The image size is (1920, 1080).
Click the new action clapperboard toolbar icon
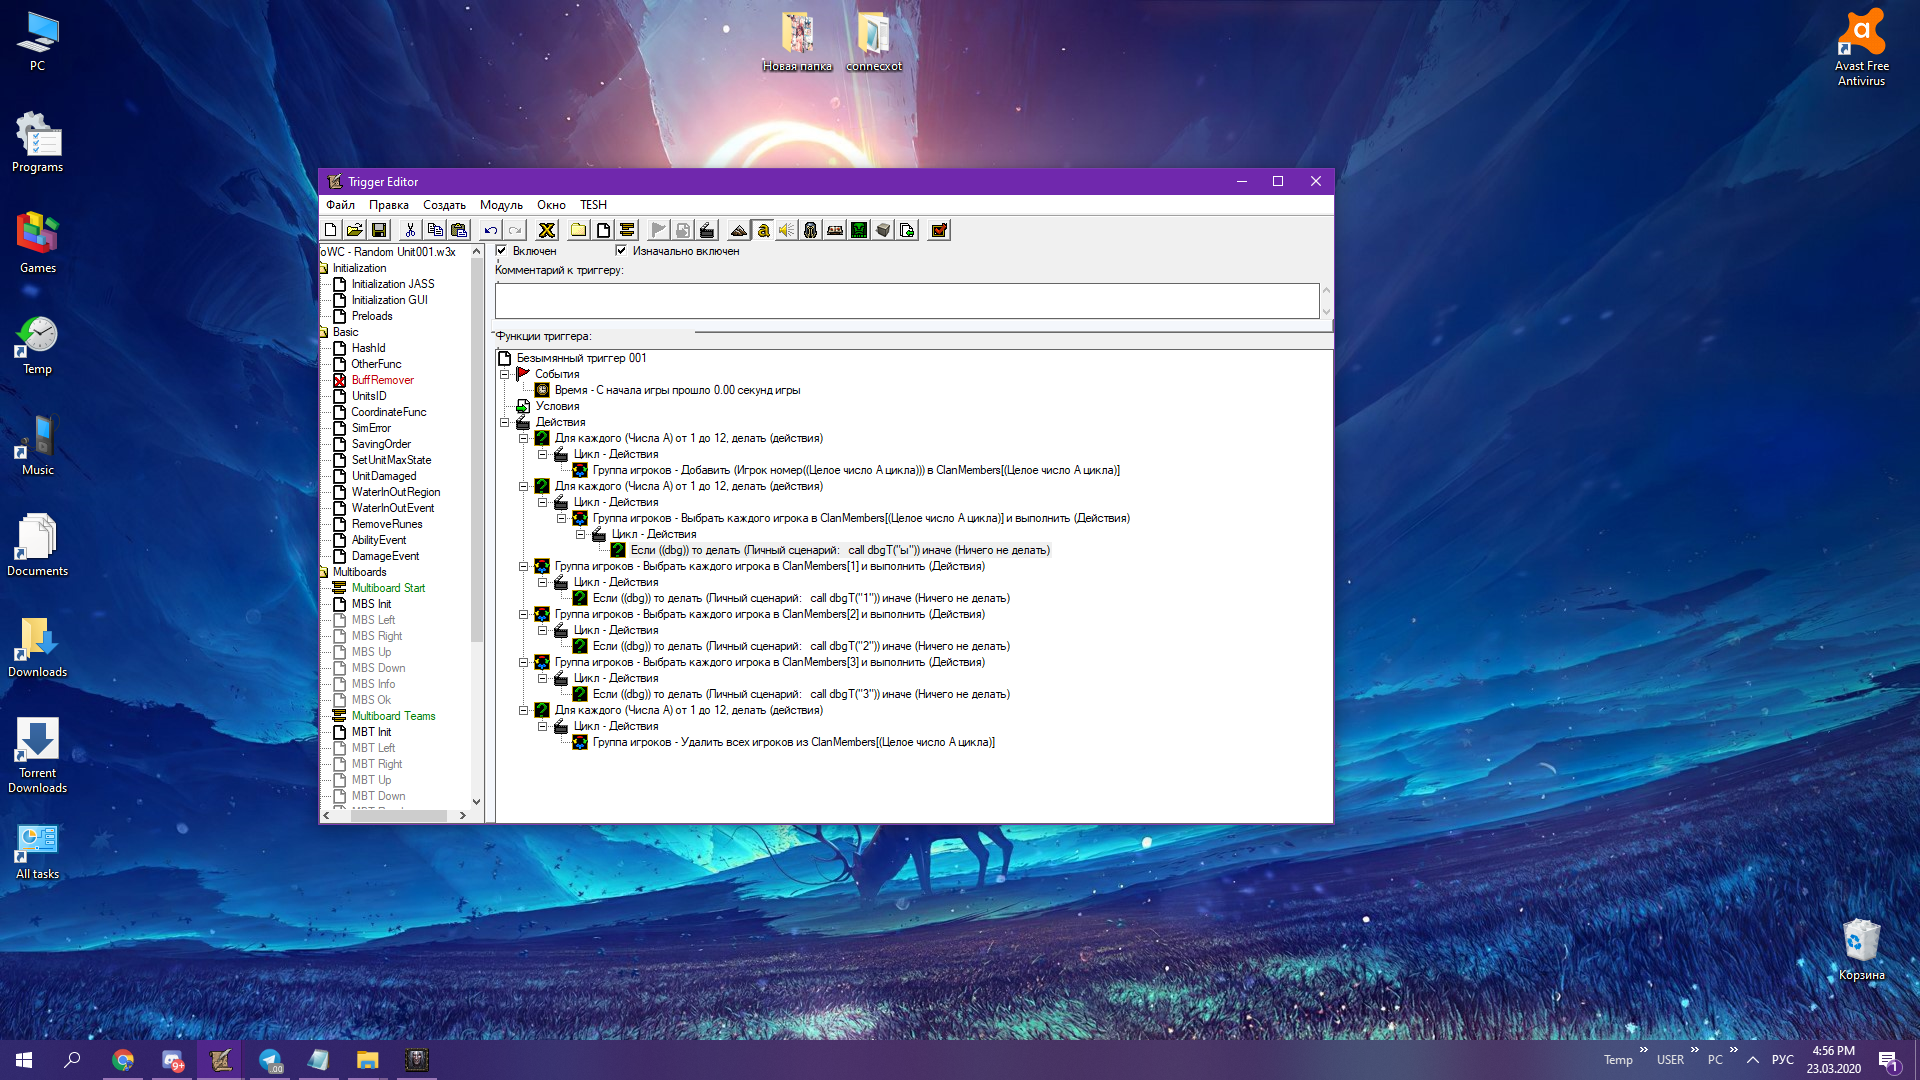tap(707, 230)
